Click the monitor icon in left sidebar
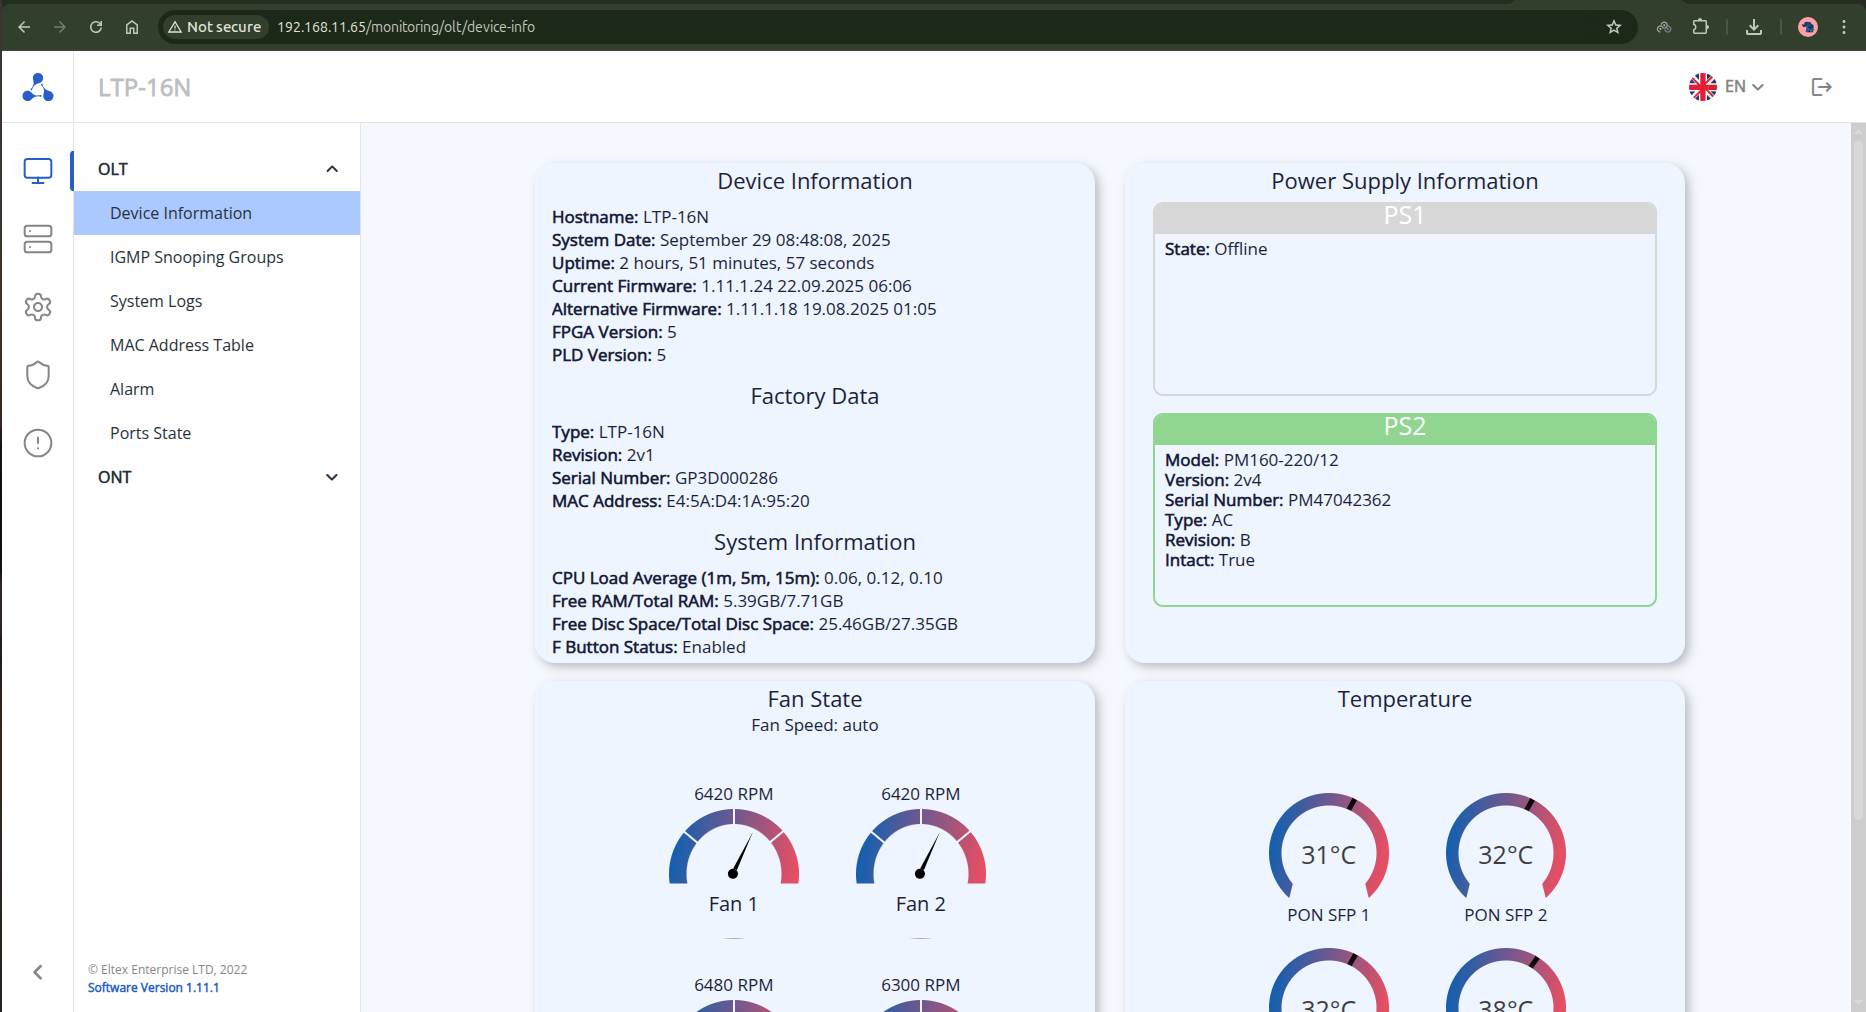The image size is (1866, 1012). point(38,171)
